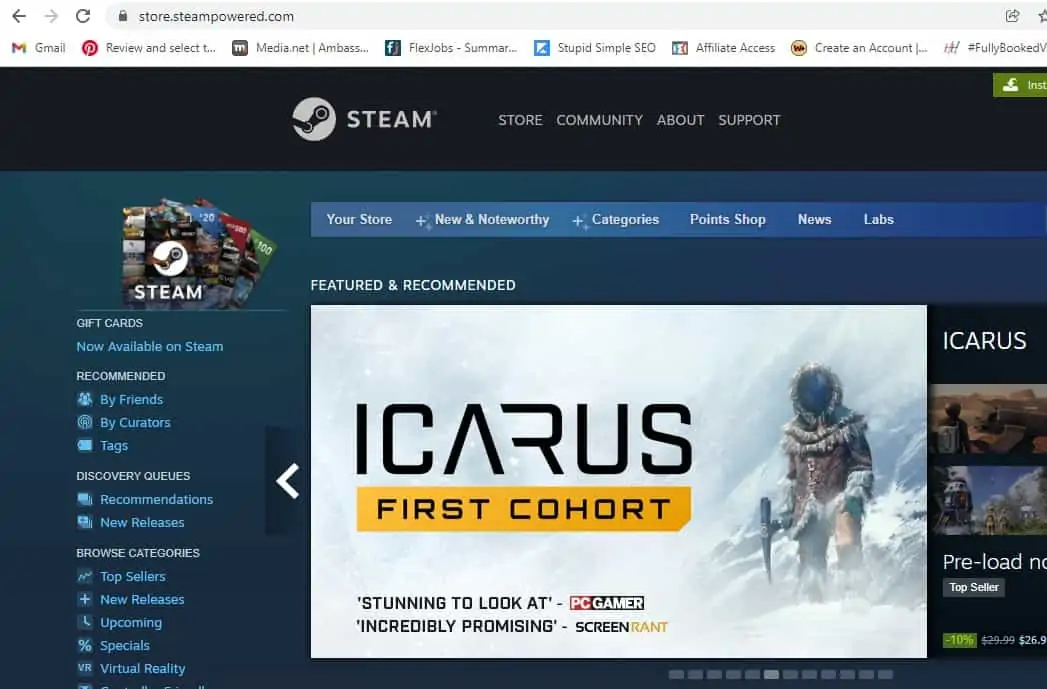Open Discovery Queue Recommendations
The image size is (1047, 689).
pyautogui.click(x=156, y=499)
